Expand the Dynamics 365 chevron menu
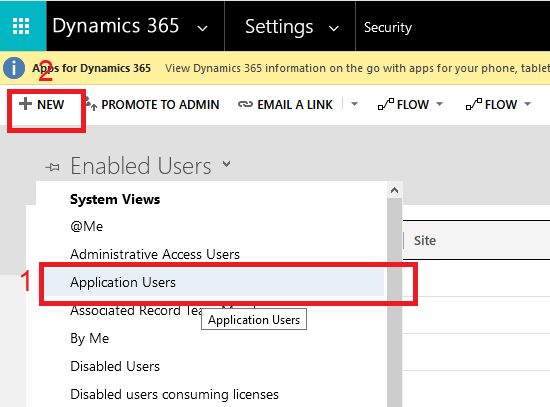Viewport: 550px width, 407px height. coord(202,28)
